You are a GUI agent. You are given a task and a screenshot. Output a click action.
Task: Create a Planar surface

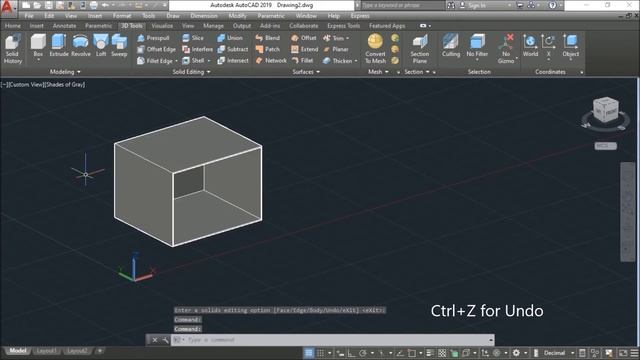pos(336,49)
